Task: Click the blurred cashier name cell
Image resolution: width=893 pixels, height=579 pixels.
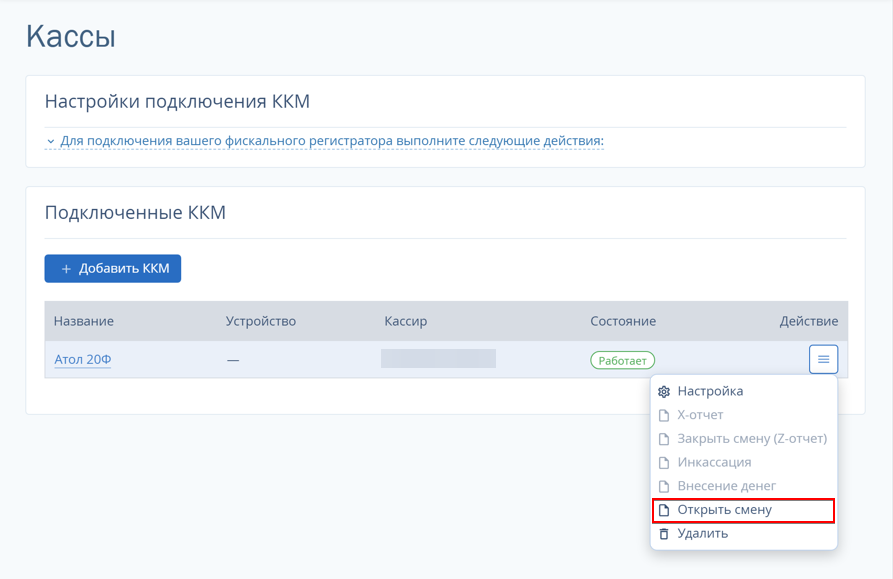Action: [439, 359]
